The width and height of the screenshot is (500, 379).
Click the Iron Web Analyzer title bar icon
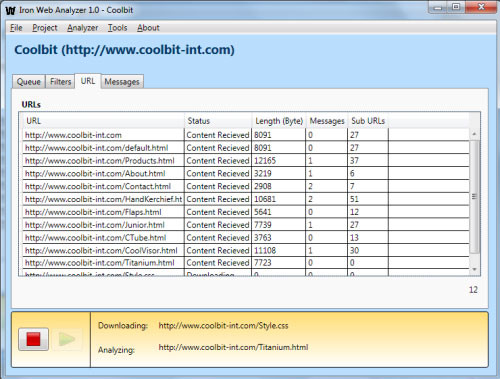pyautogui.click(x=10, y=10)
